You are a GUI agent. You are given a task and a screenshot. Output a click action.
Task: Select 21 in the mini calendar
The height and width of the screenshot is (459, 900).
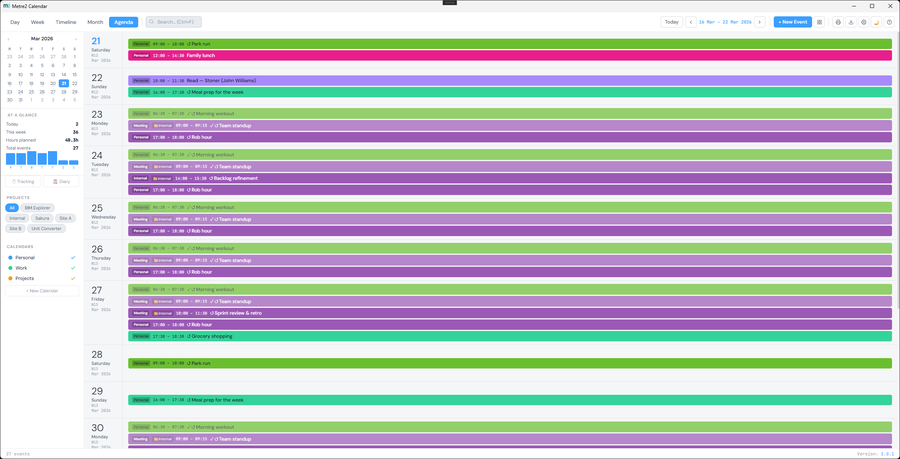63,83
